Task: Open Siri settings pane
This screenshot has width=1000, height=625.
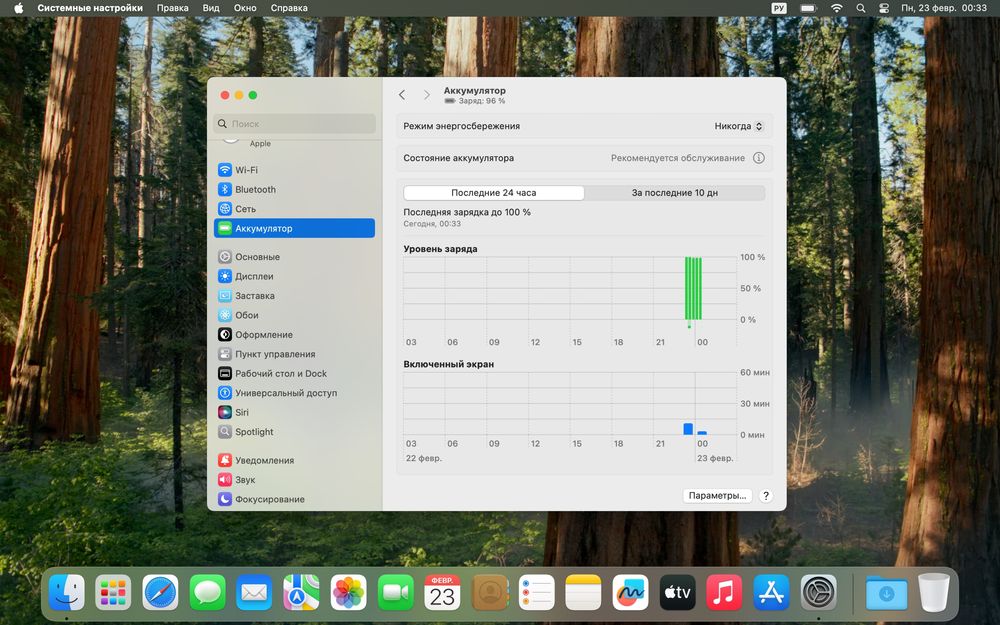Action: (294, 412)
